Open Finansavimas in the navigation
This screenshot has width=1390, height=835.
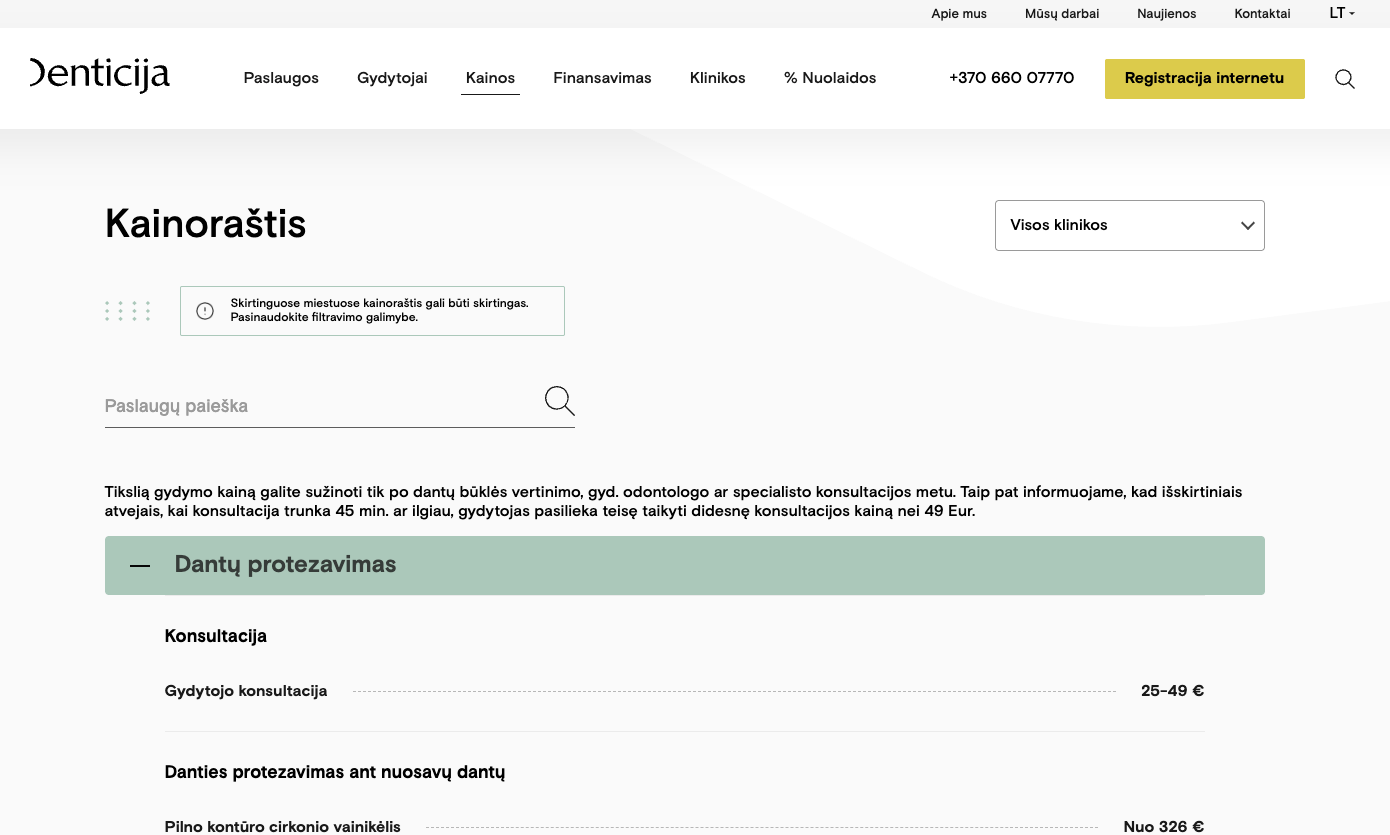(x=602, y=78)
